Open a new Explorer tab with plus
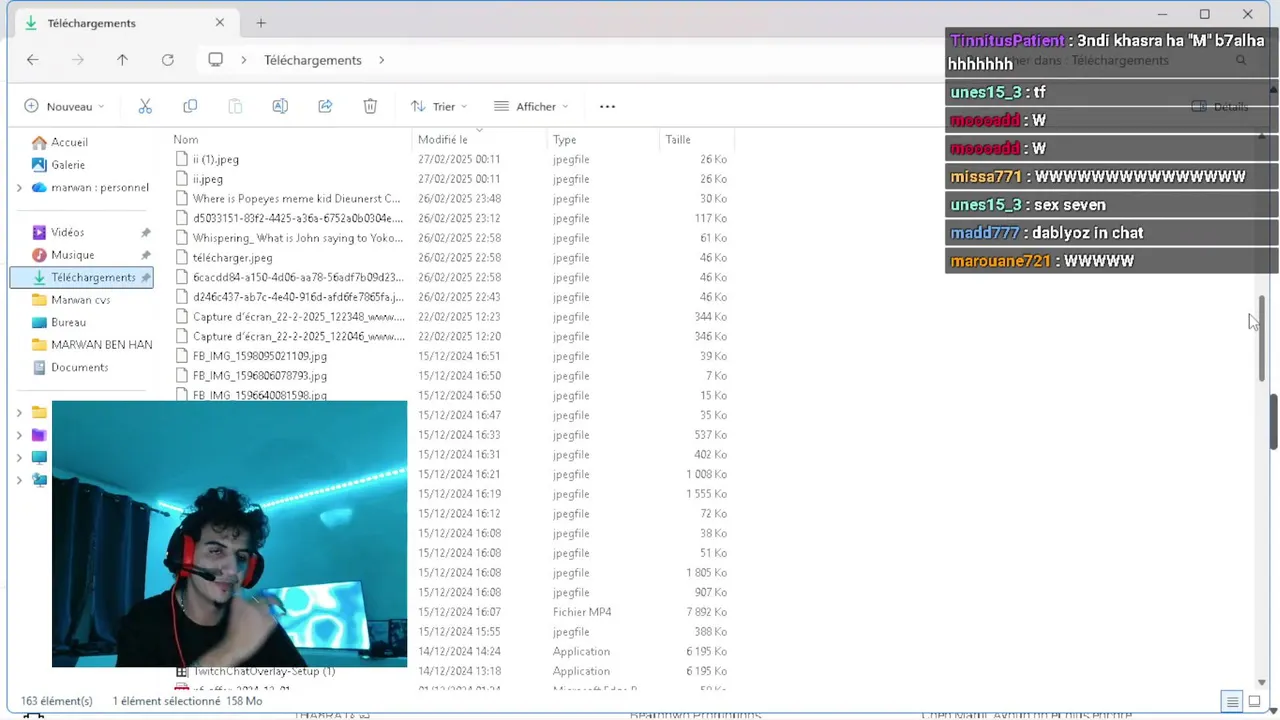1280x720 pixels. (x=261, y=23)
